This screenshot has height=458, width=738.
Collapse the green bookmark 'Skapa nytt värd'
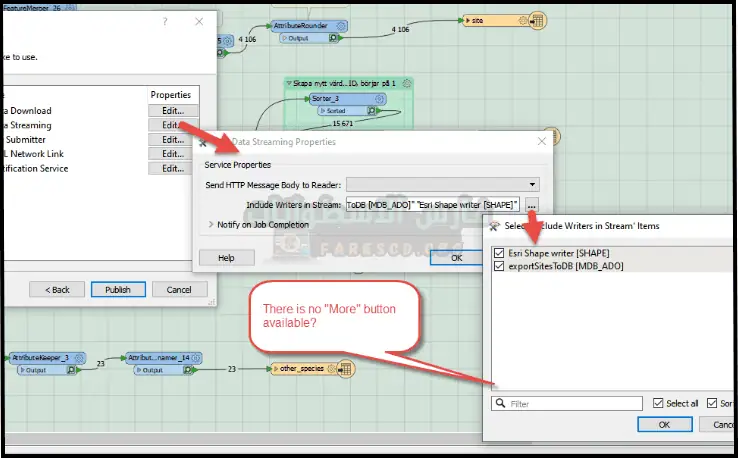pyautogui.click(x=289, y=82)
